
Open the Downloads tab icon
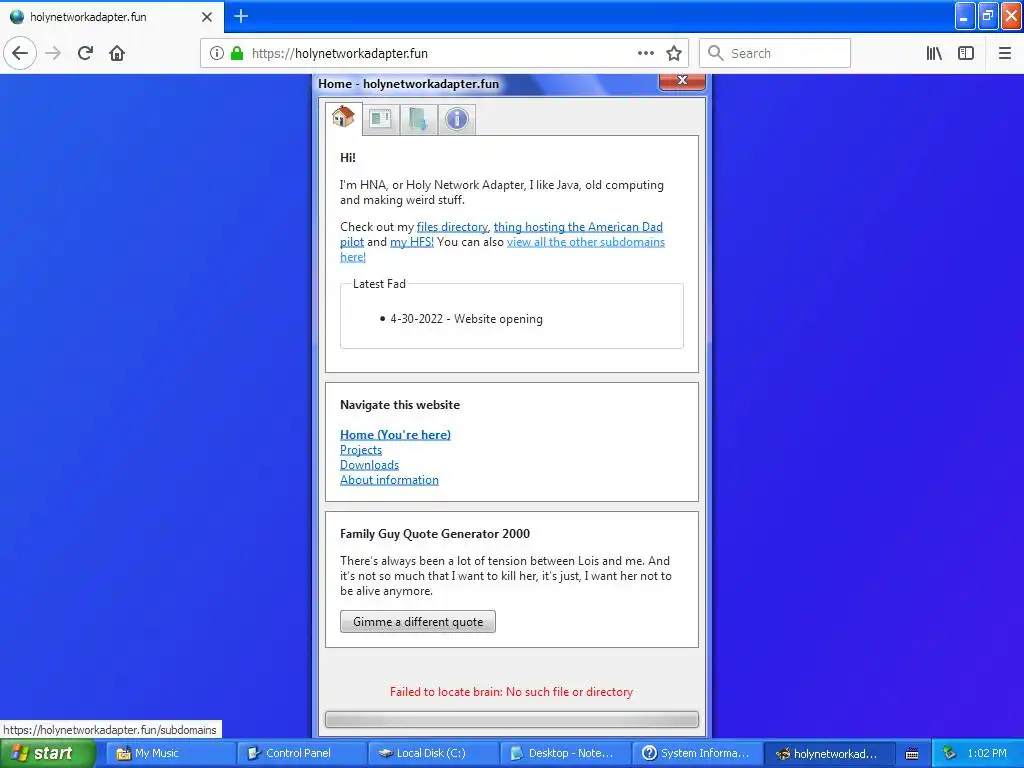419,119
